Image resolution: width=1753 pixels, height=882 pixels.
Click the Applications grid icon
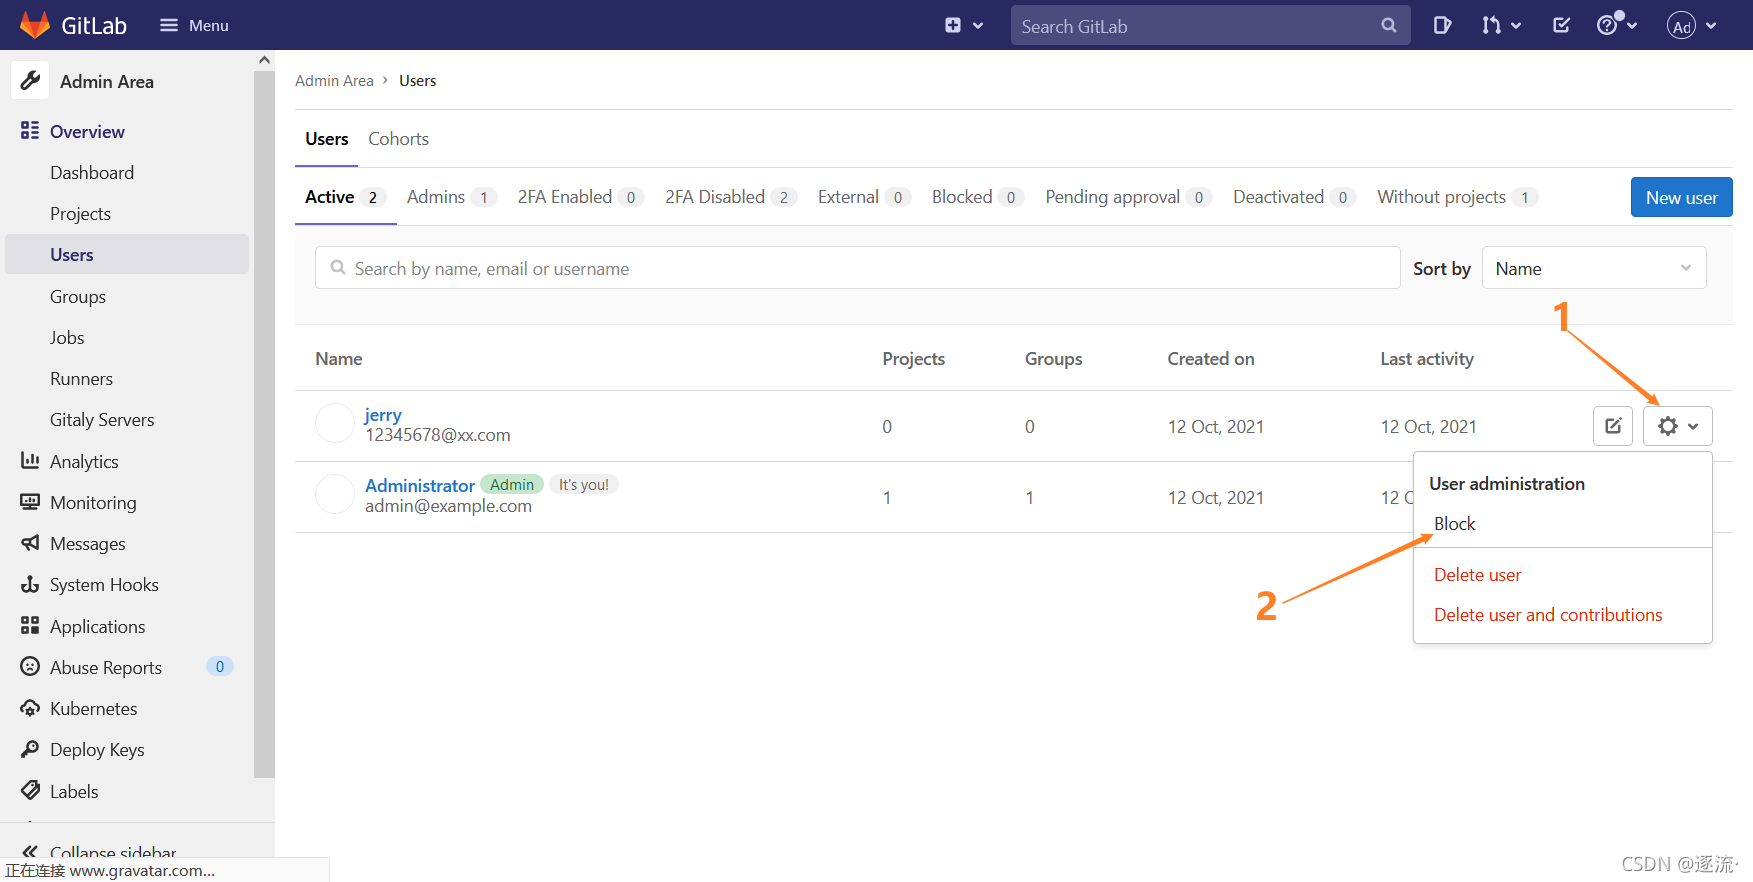pos(30,626)
